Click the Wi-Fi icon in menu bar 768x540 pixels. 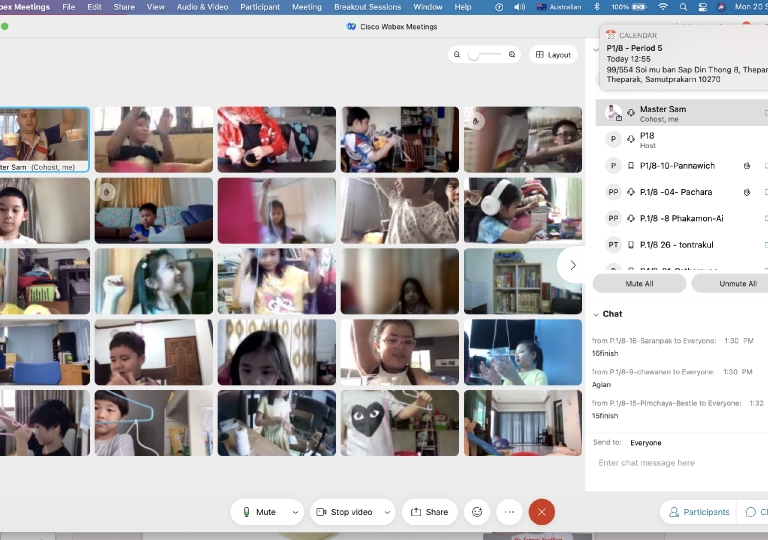663,7
